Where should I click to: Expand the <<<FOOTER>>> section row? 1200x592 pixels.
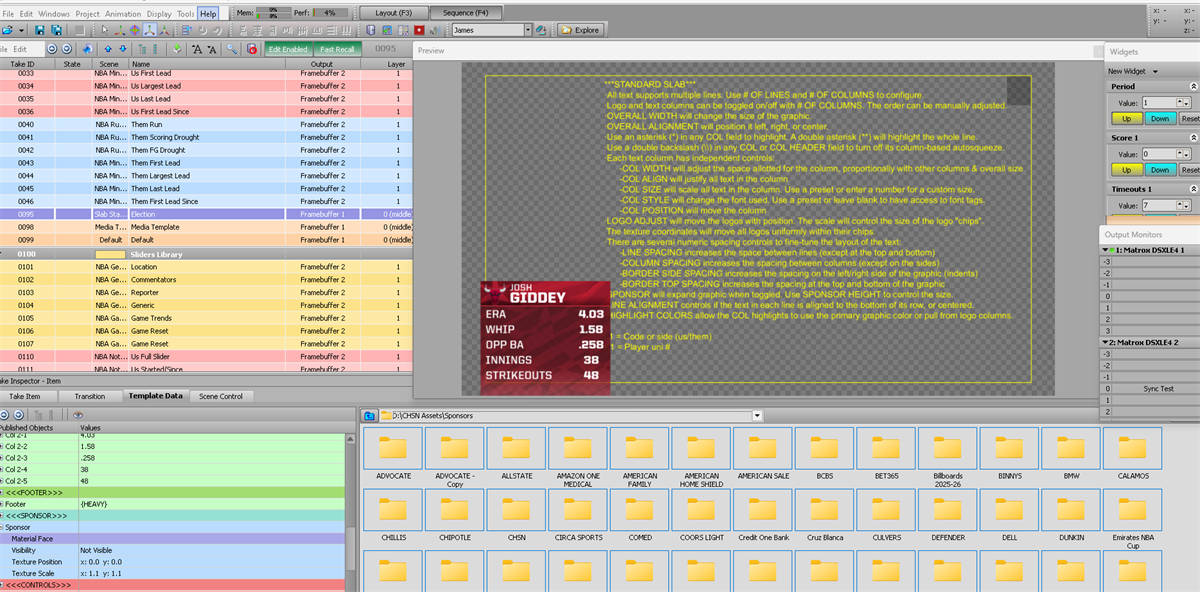tap(3, 492)
